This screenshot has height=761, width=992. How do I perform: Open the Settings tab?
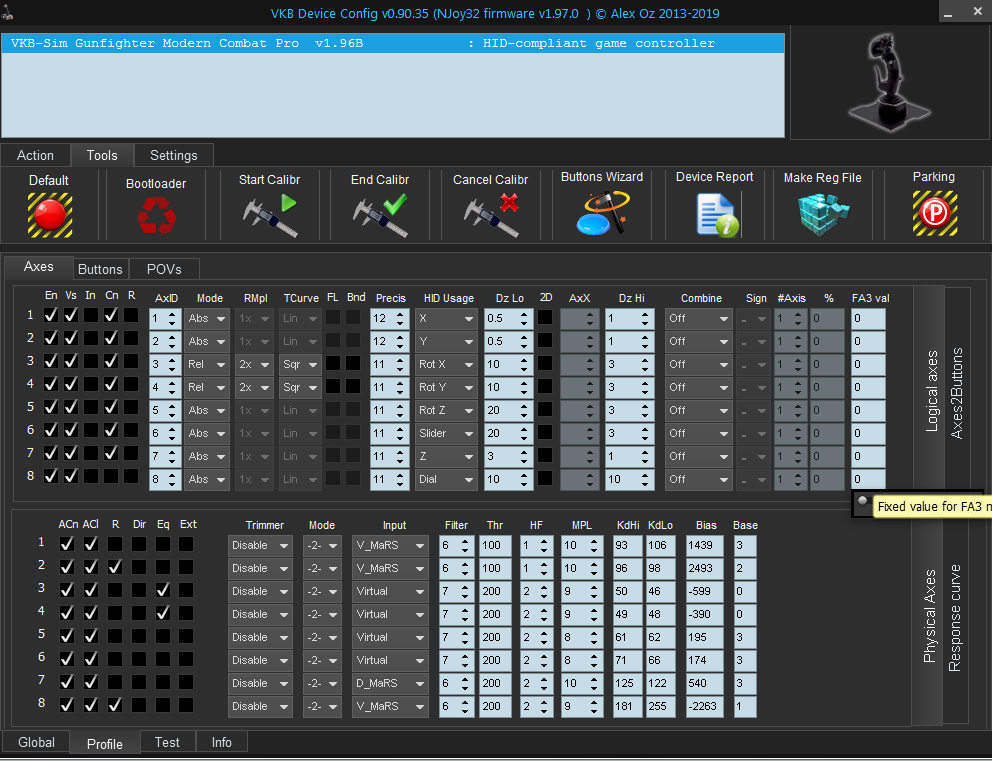(173, 155)
